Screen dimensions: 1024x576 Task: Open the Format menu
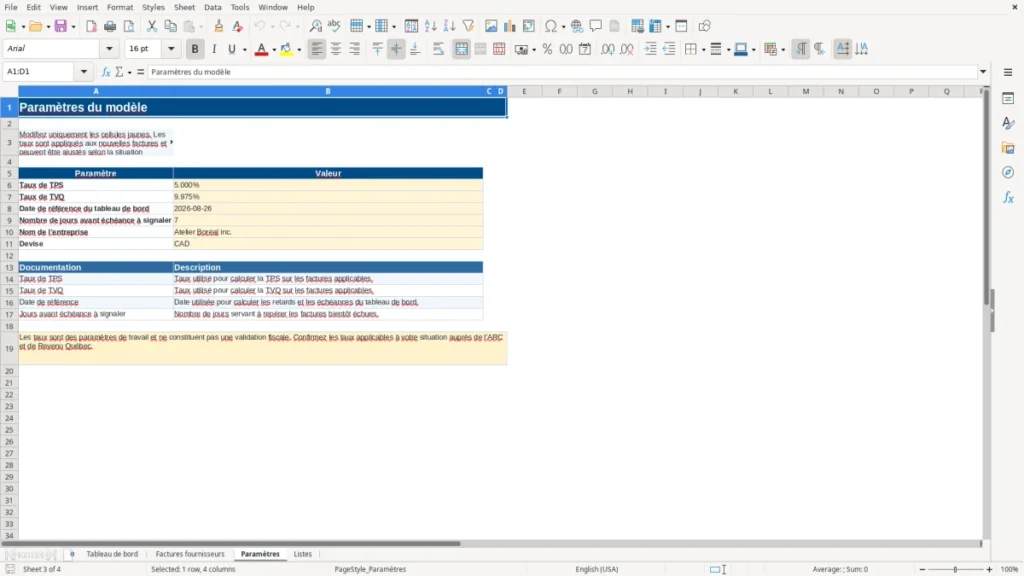(120, 7)
